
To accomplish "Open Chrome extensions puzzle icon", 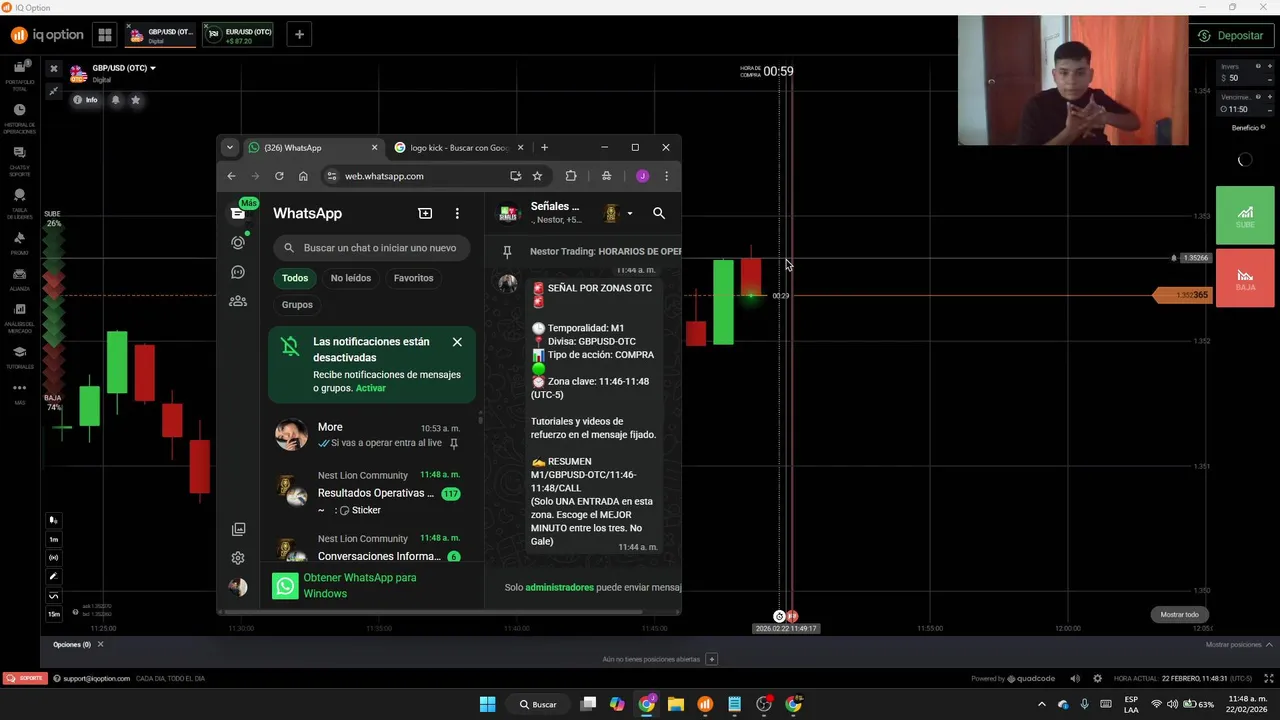I will click(571, 176).
